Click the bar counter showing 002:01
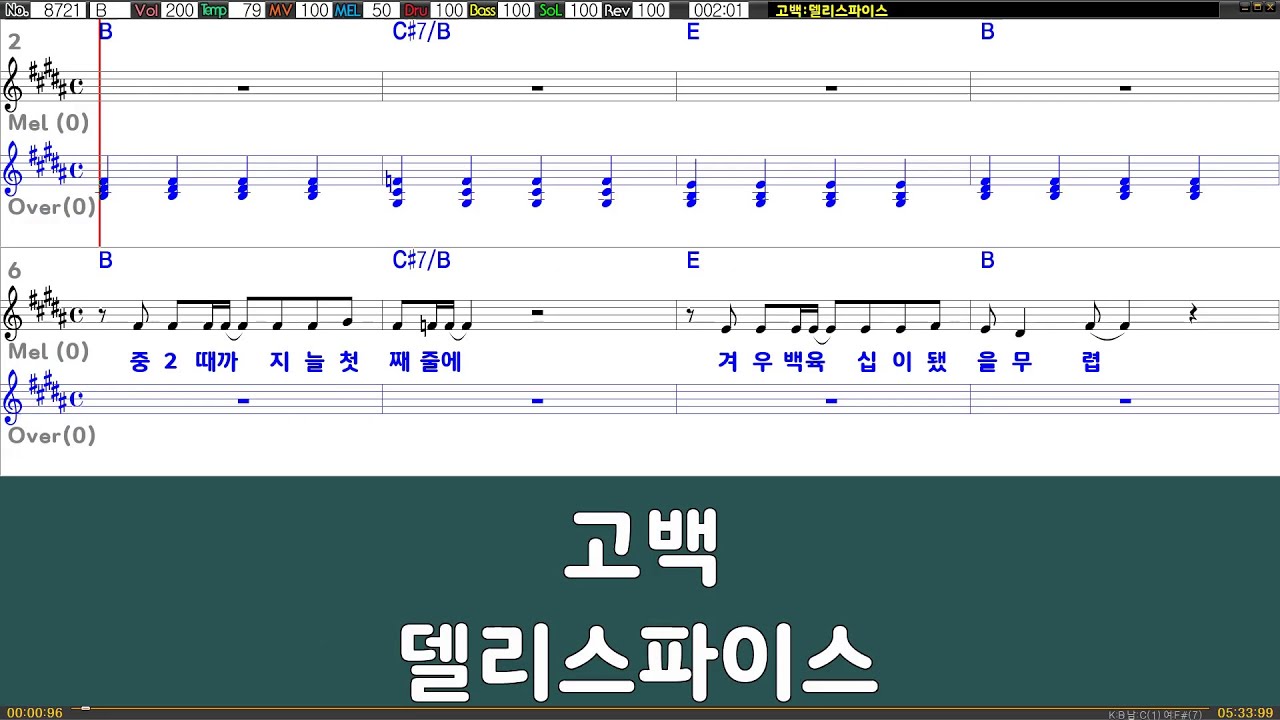Image resolution: width=1280 pixels, height=720 pixels. pyautogui.click(x=718, y=10)
